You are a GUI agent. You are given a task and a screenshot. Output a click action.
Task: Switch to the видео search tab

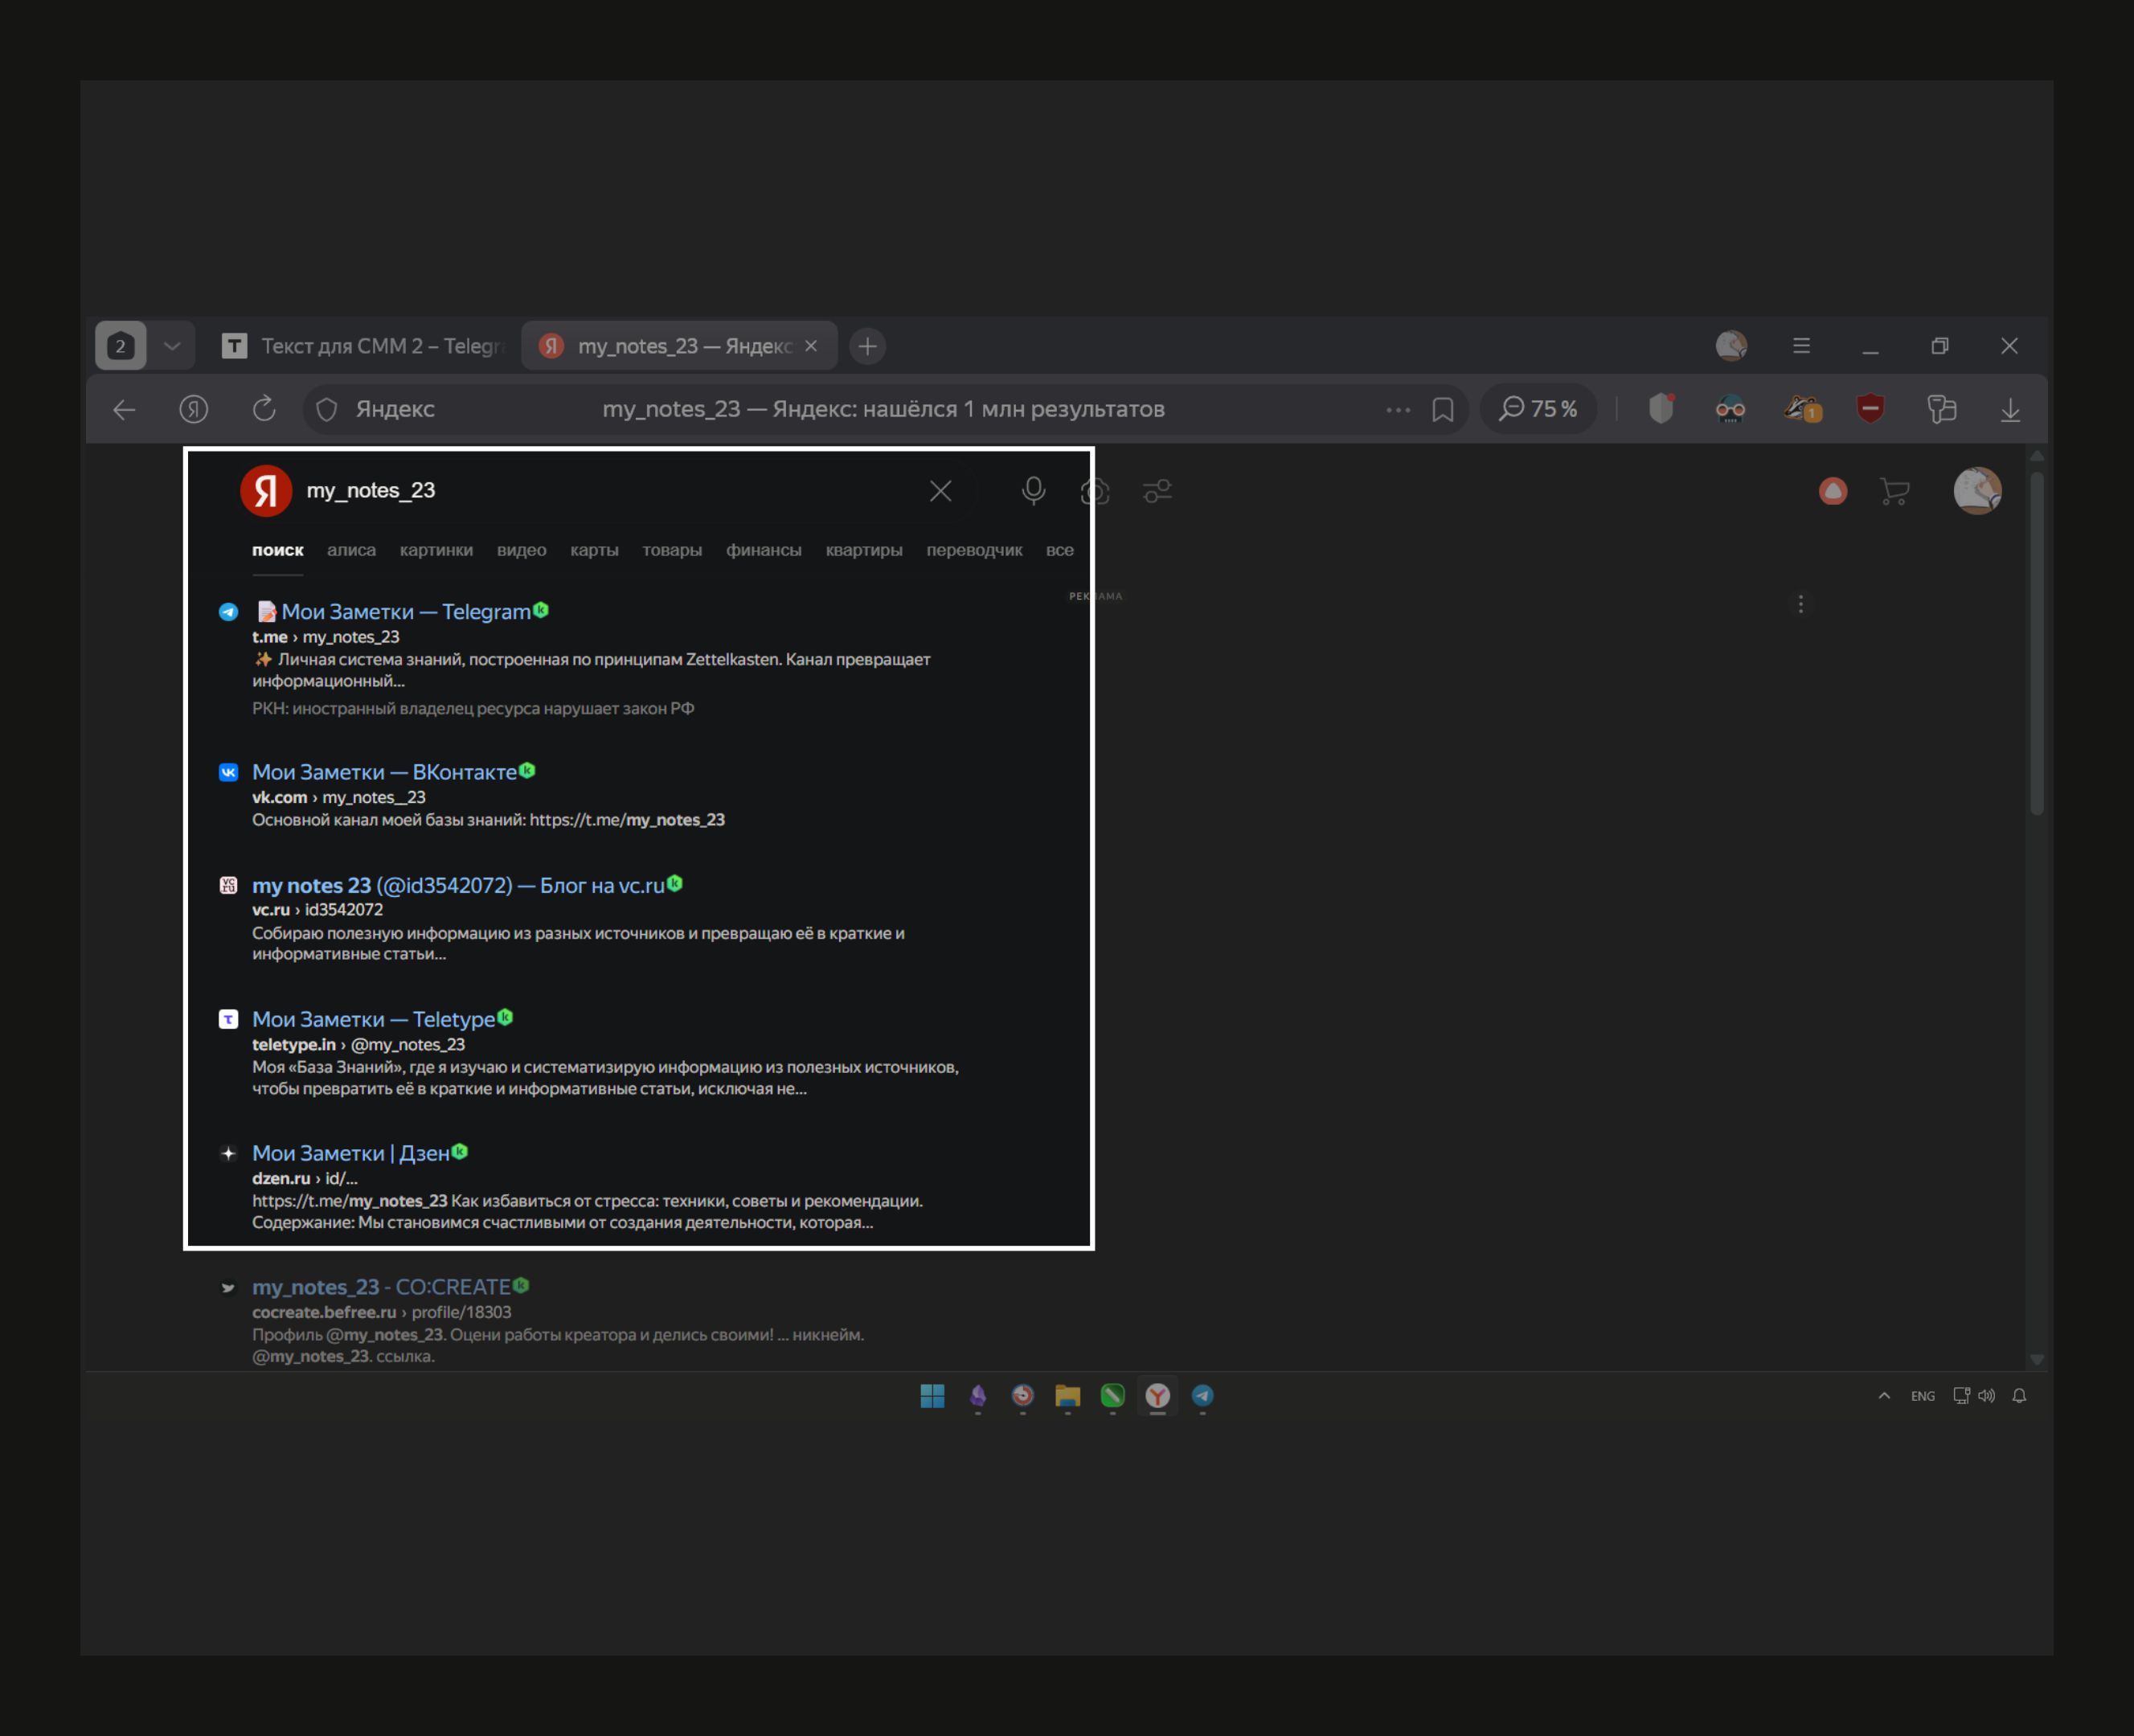tap(521, 550)
